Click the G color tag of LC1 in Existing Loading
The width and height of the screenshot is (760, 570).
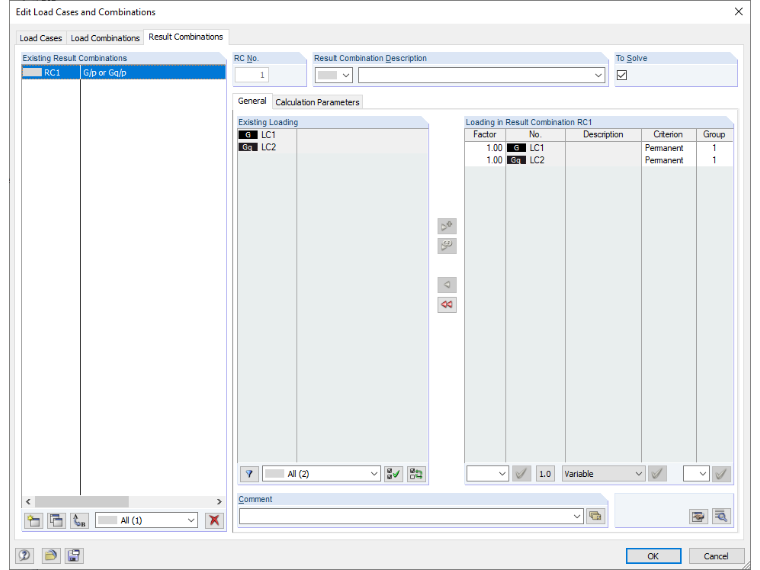(x=248, y=135)
